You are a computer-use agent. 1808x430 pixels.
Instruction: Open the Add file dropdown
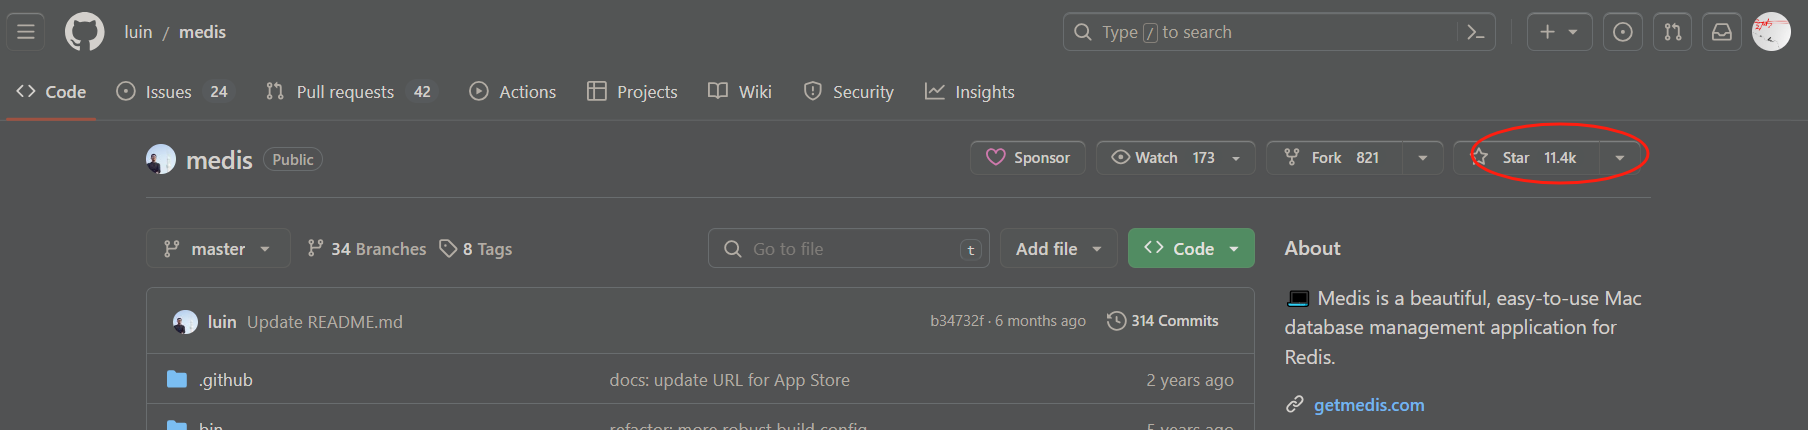(x=1058, y=248)
